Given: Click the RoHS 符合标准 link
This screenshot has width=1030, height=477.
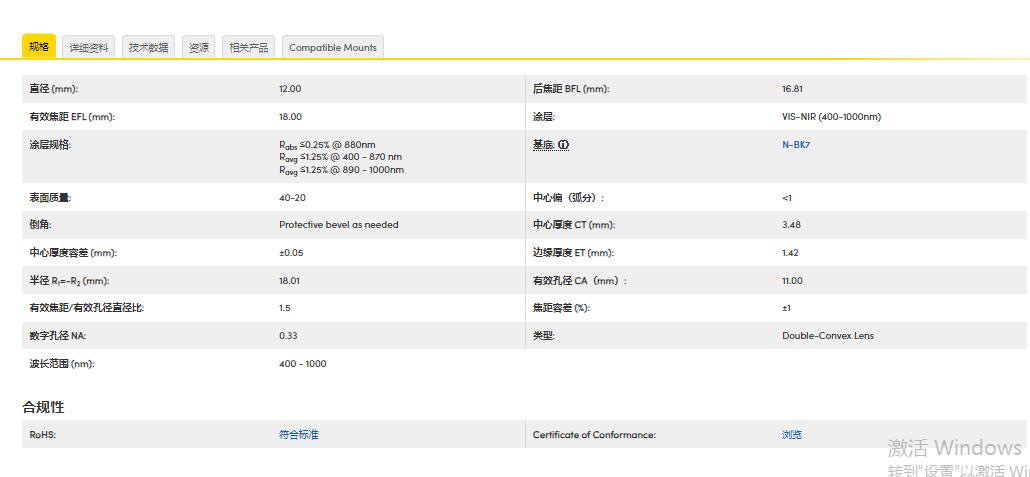Looking at the screenshot, I should coord(298,435).
